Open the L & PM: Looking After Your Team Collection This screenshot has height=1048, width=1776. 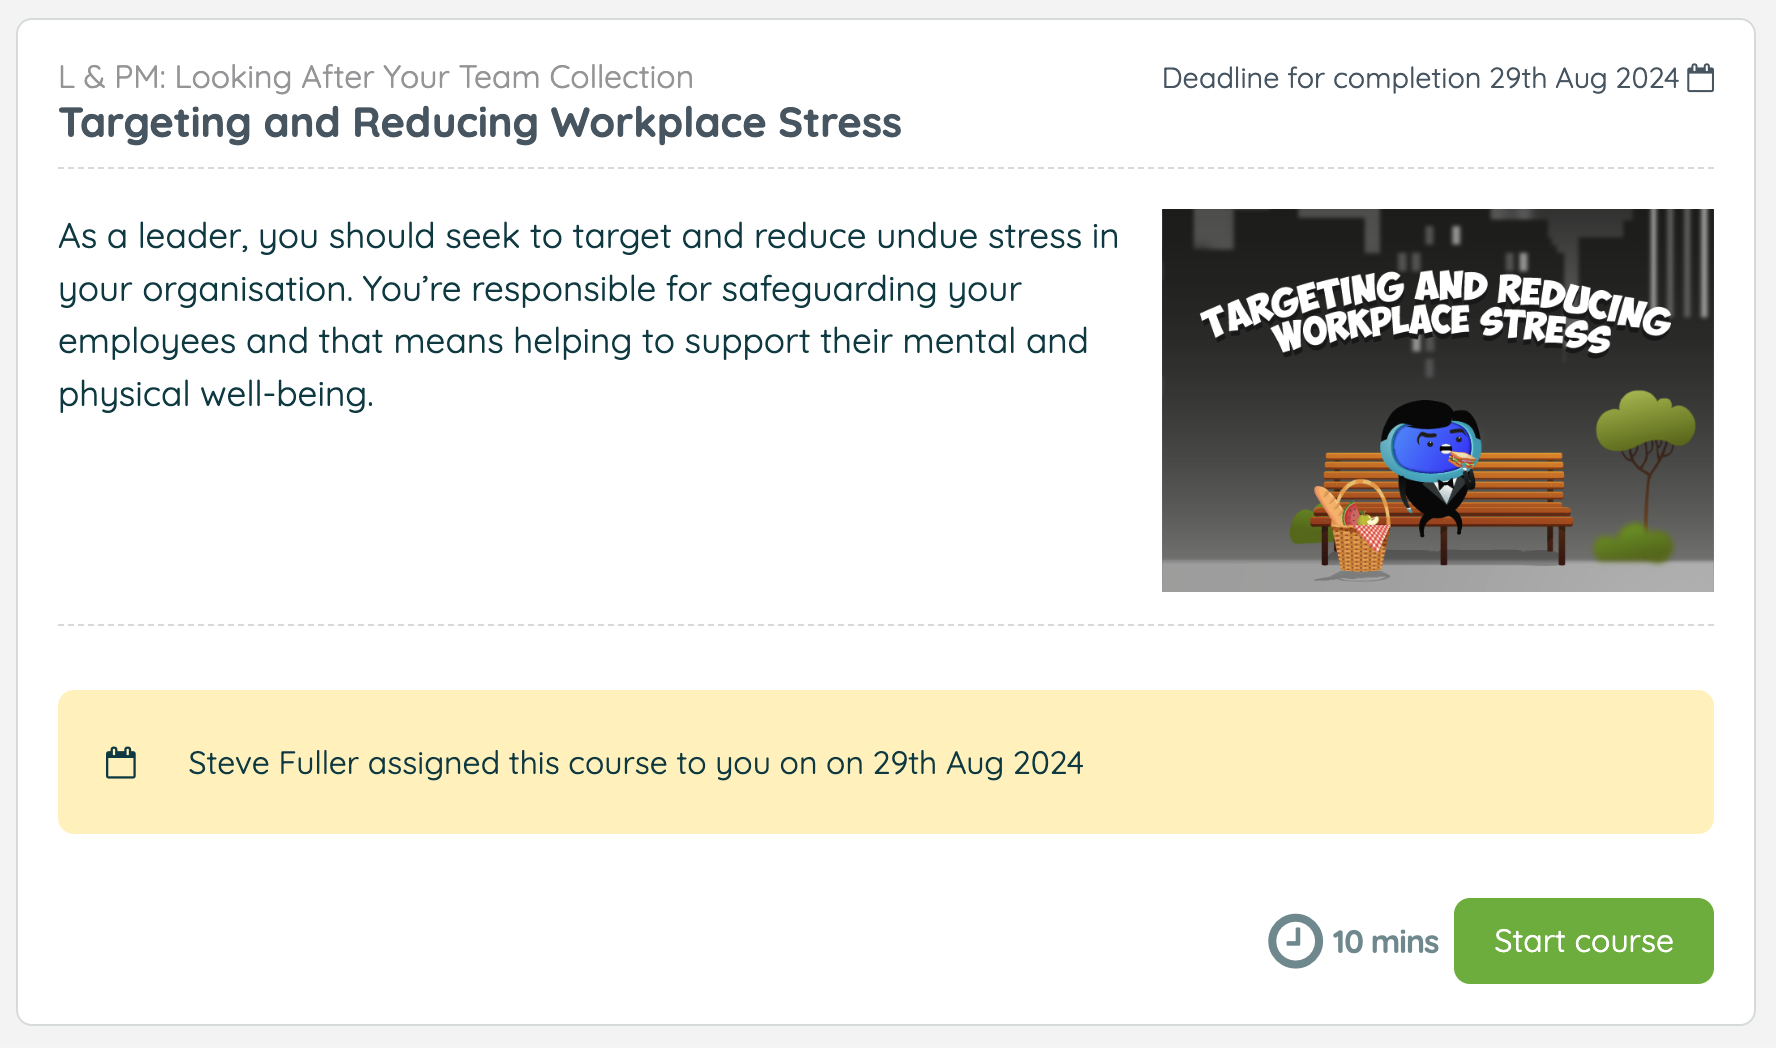(375, 77)
